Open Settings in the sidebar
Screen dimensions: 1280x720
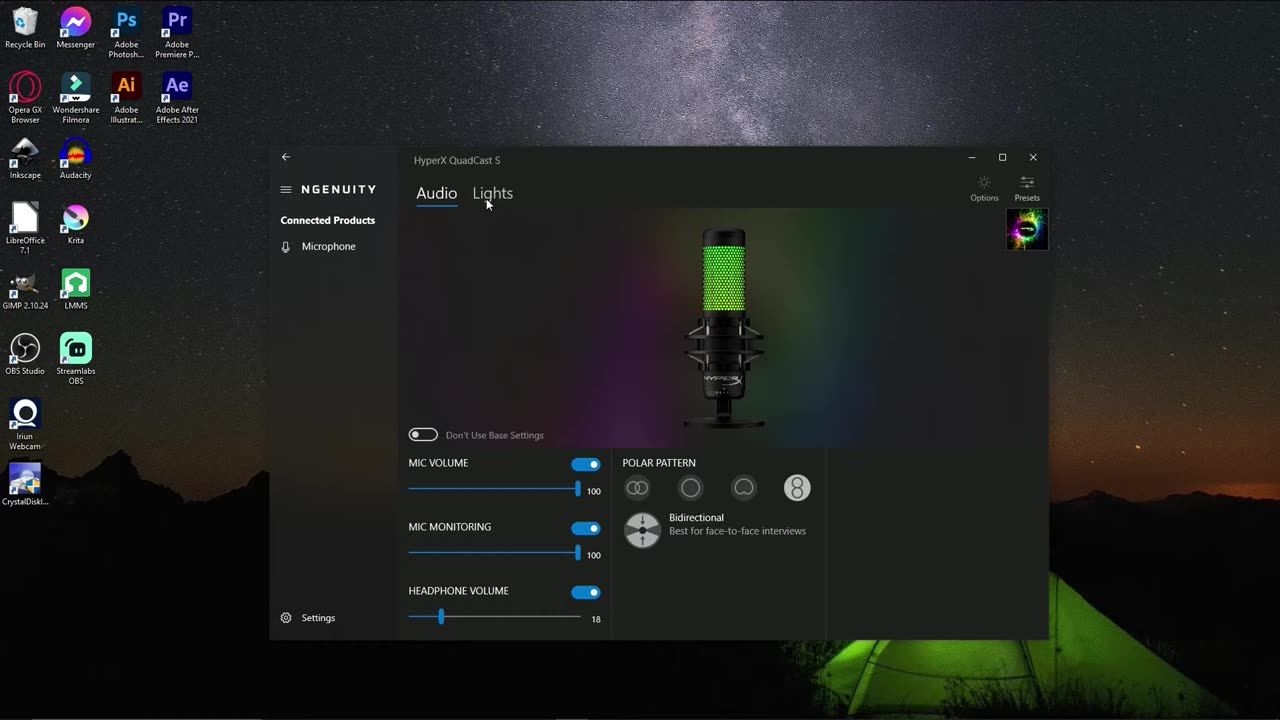point(318,618)
